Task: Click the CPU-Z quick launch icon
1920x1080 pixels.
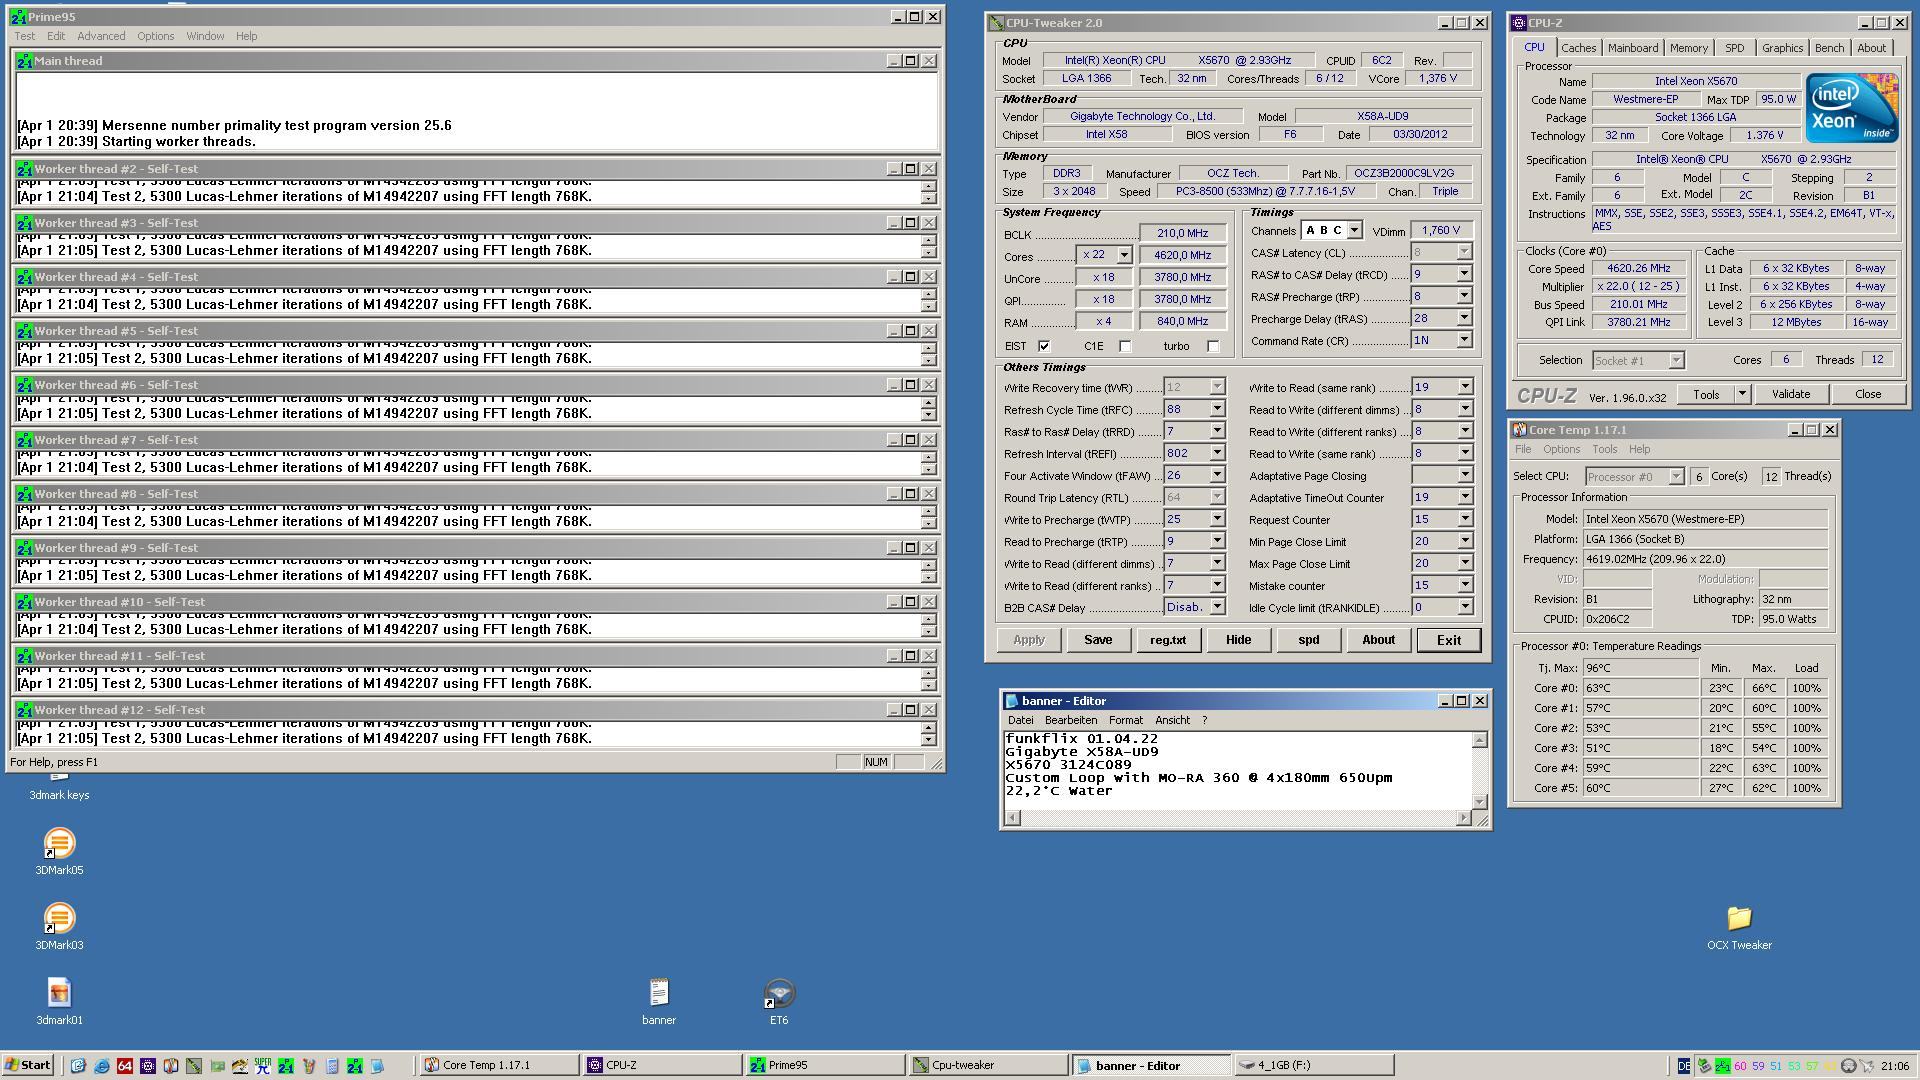Action: (x=148, y=1066)
